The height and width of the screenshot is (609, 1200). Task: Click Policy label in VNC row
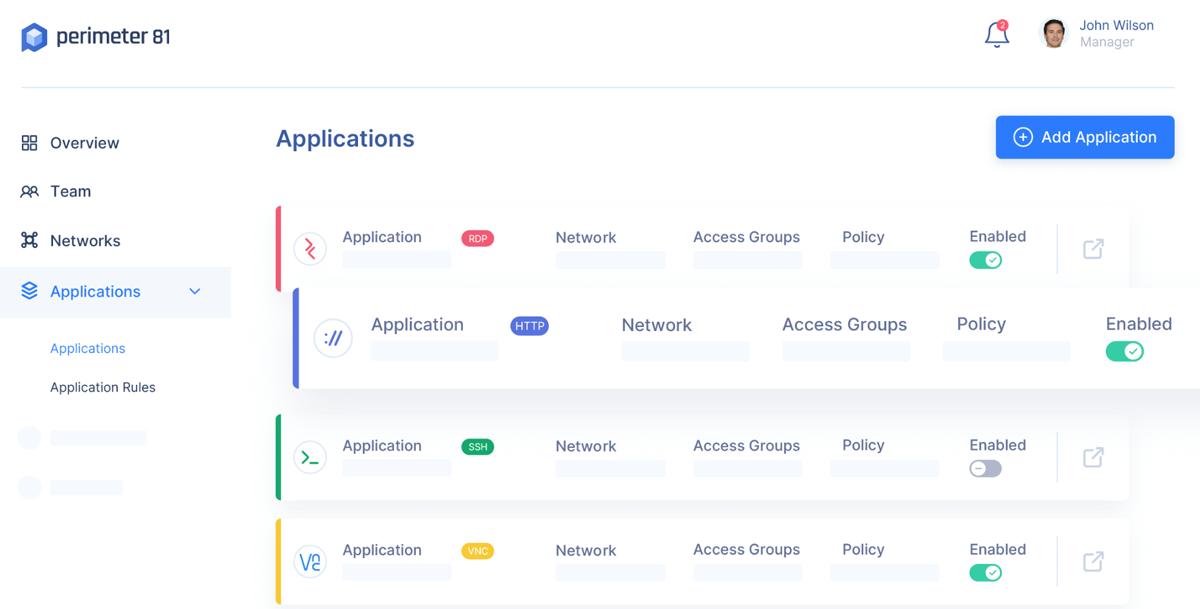click(863, 549)
